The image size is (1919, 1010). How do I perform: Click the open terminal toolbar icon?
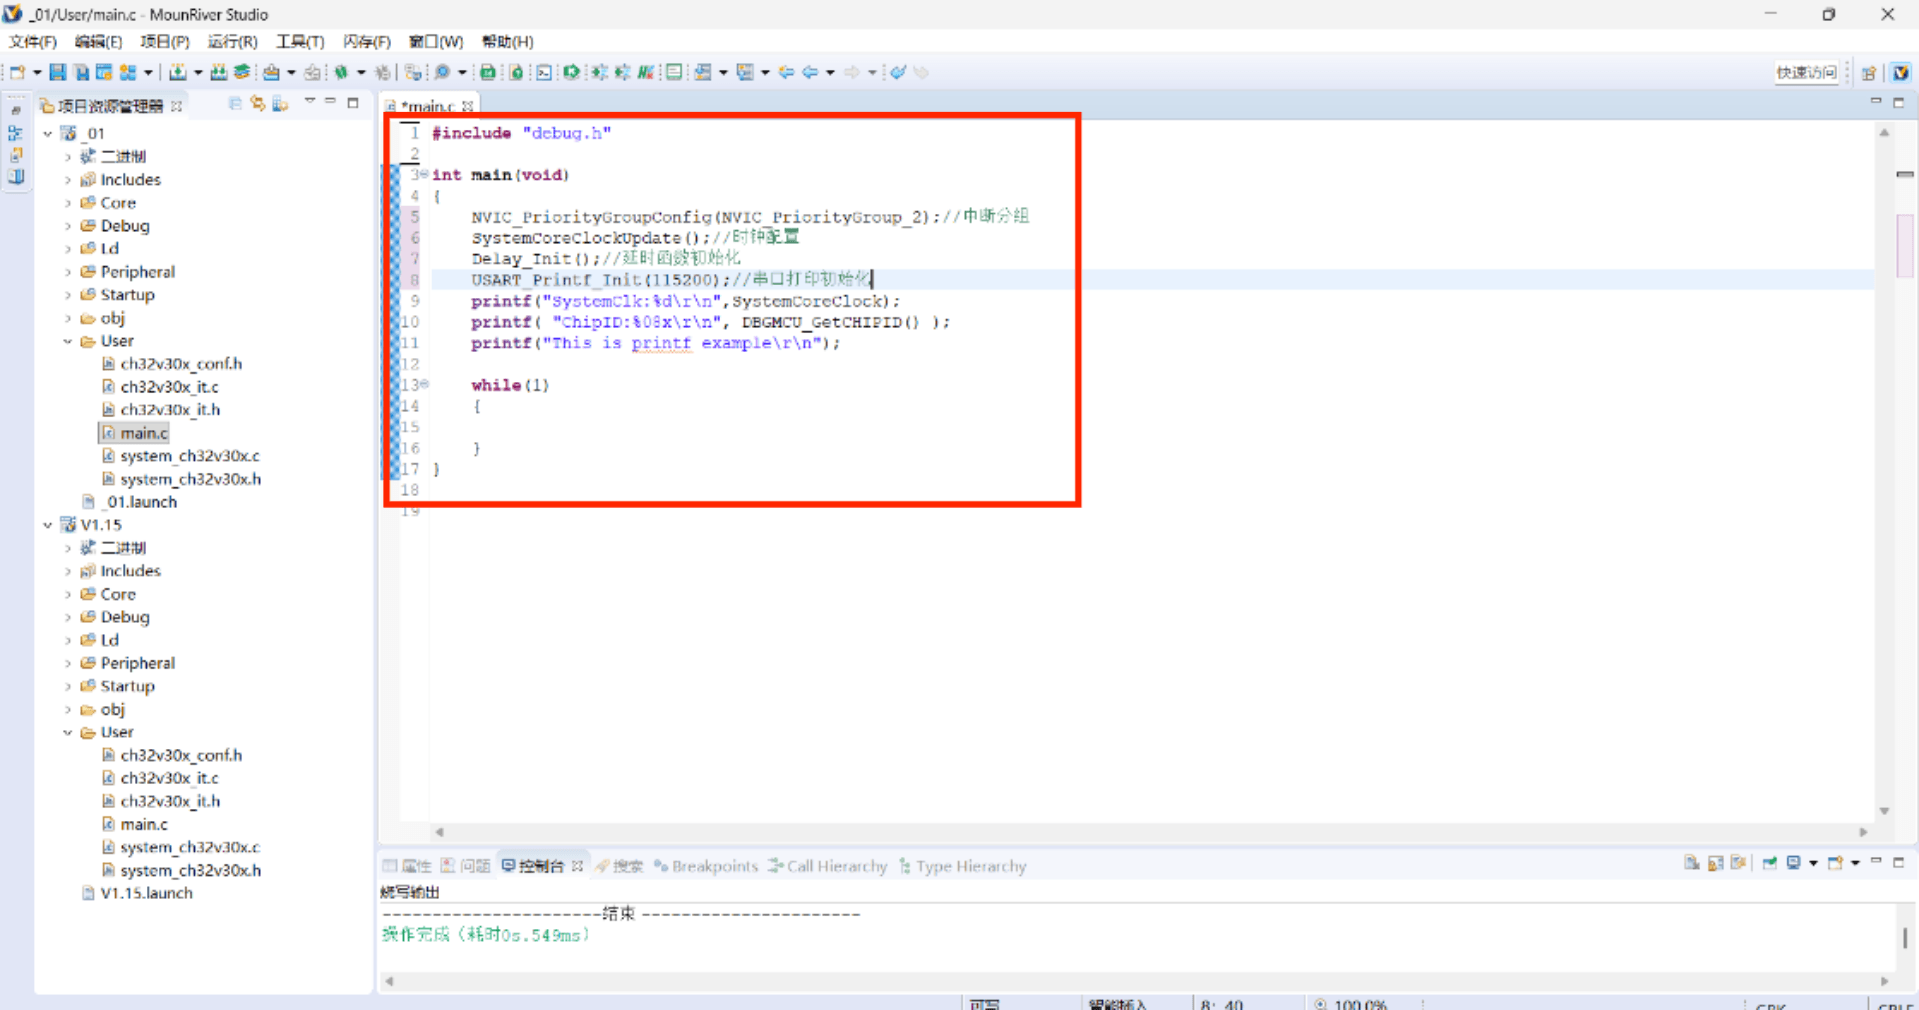click(x=543, y=72)
